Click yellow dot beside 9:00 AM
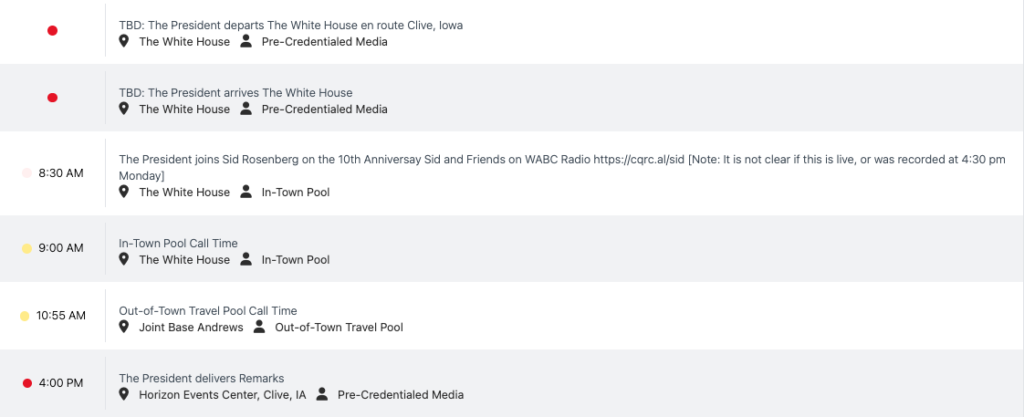Viewport: 1024px width, 417px height. 27,248
